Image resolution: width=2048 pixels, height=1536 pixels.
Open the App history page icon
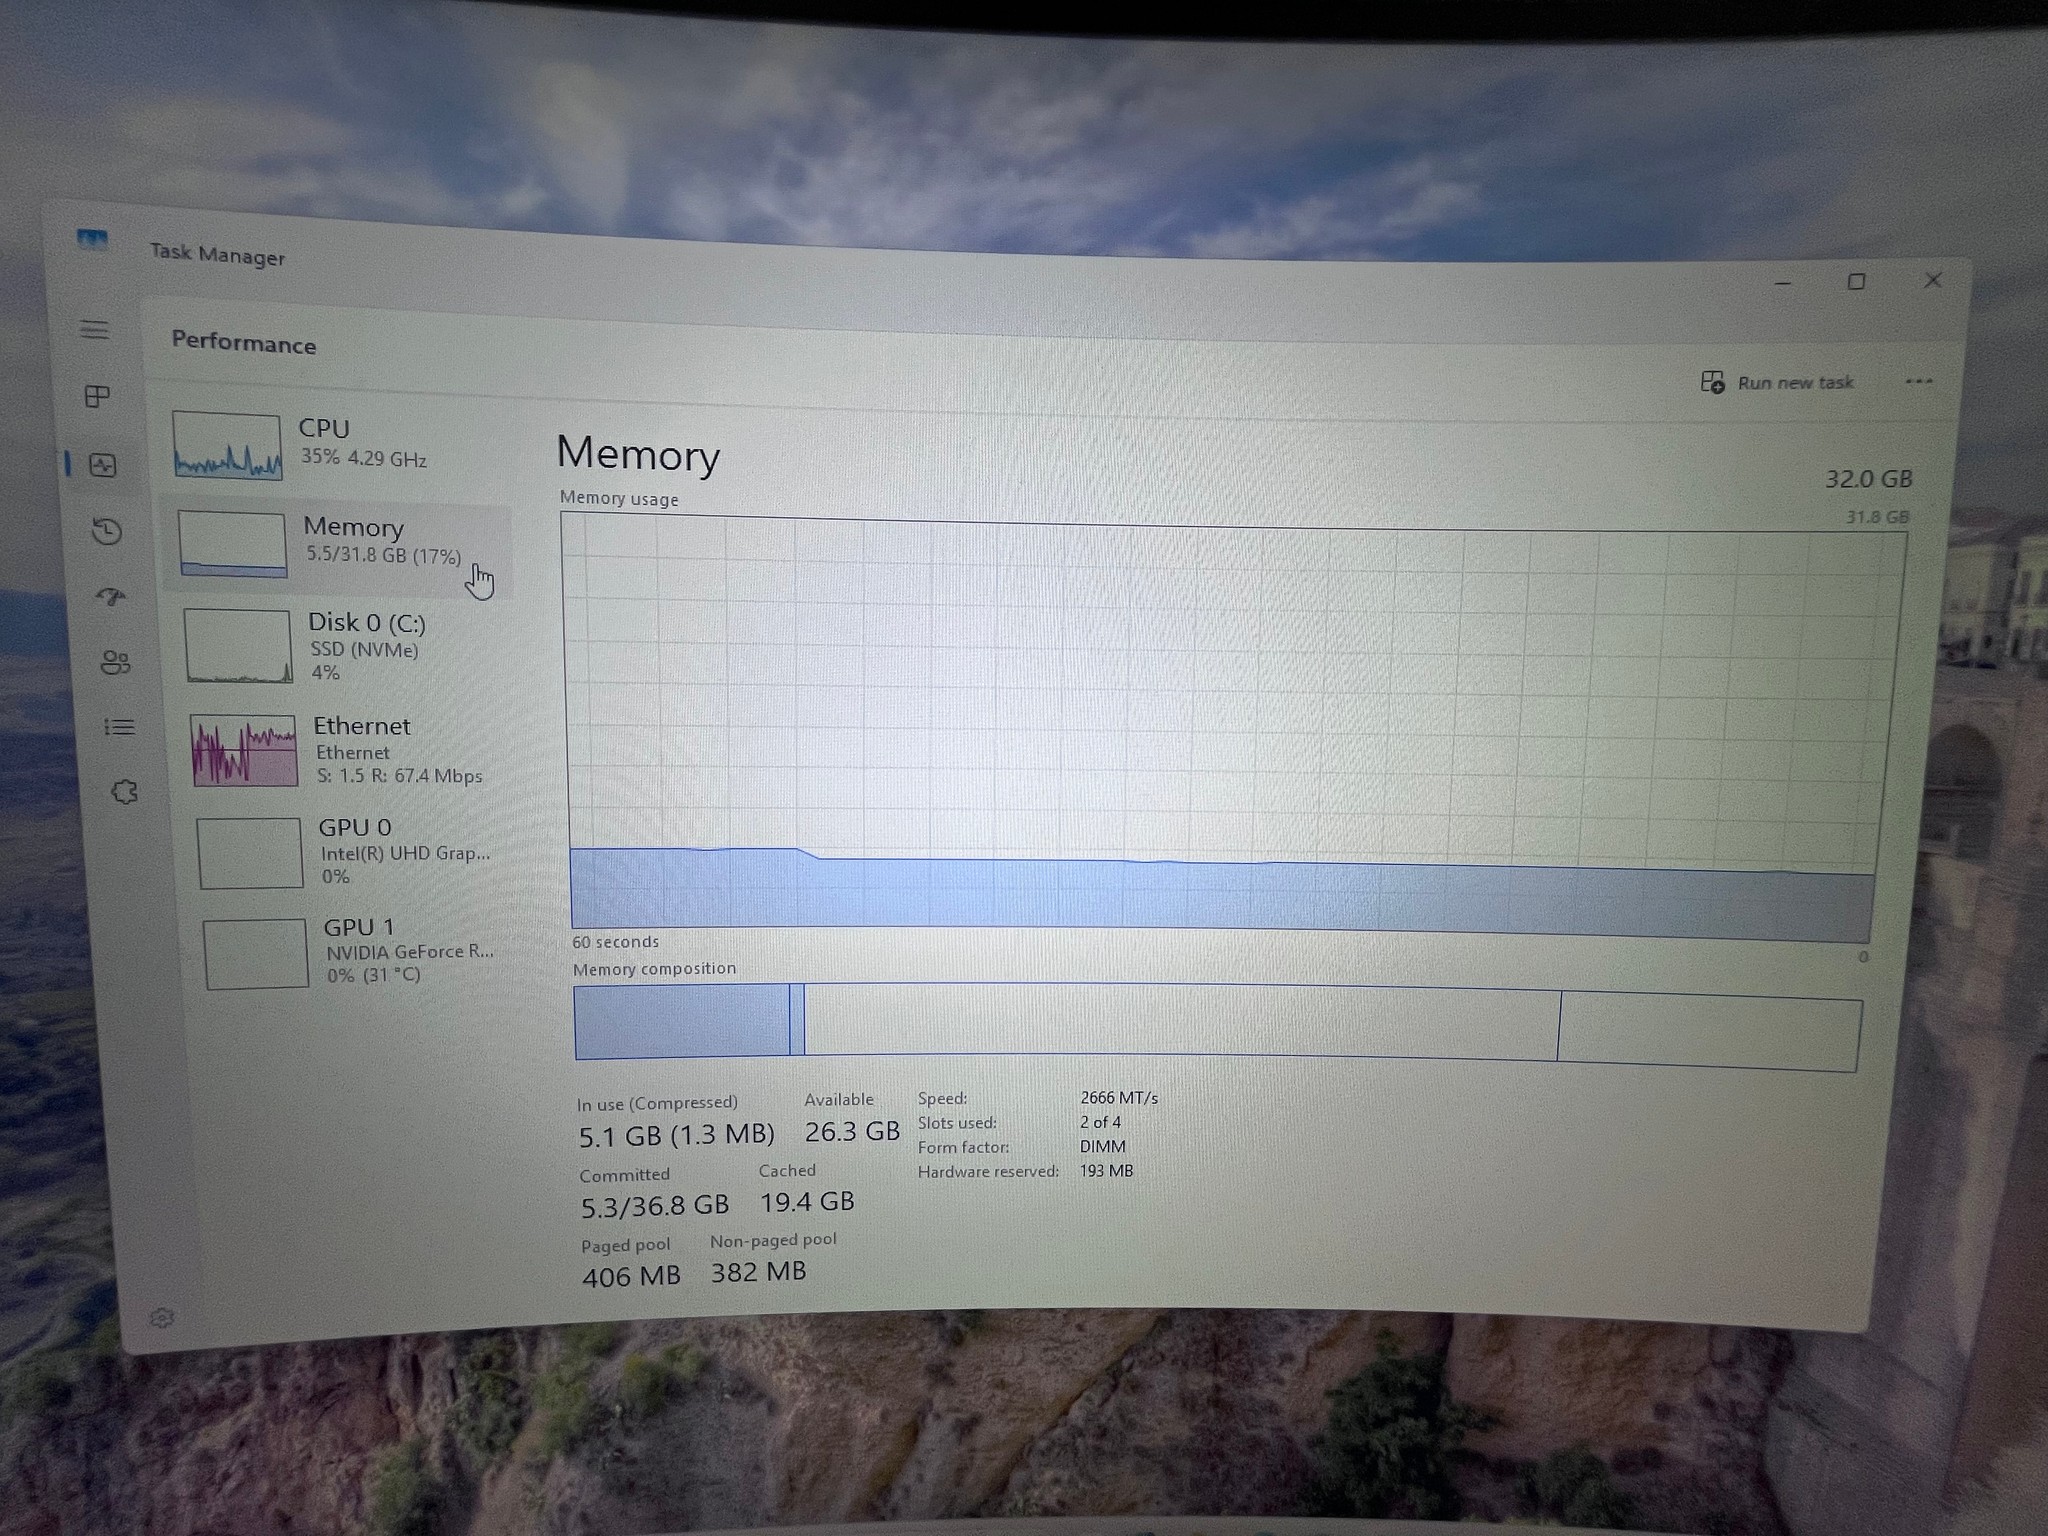click(x=107, y=530)
